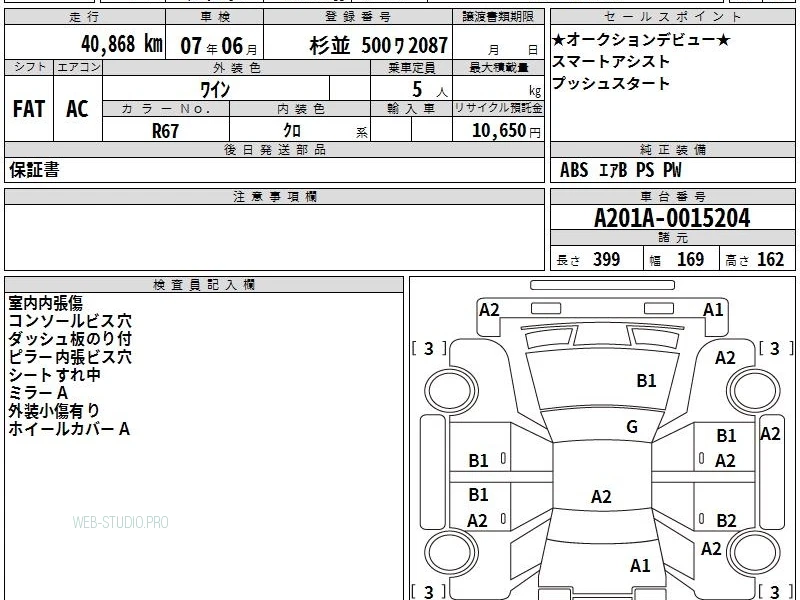The height and width of the screenshot is (600, 800).
Task: Select the 外装色 header
Action: click(x=236, y=67)
